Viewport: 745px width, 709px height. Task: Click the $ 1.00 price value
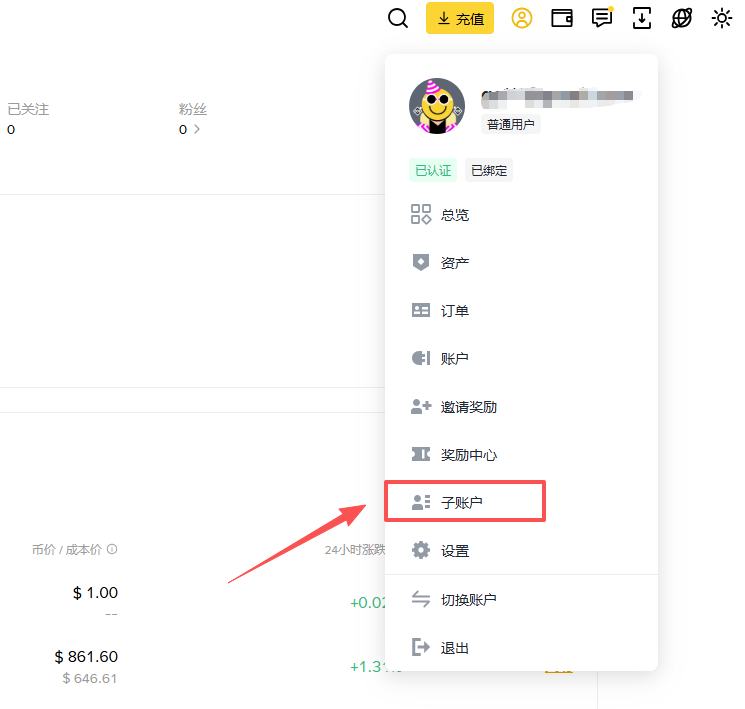click(x=95, y=593)
